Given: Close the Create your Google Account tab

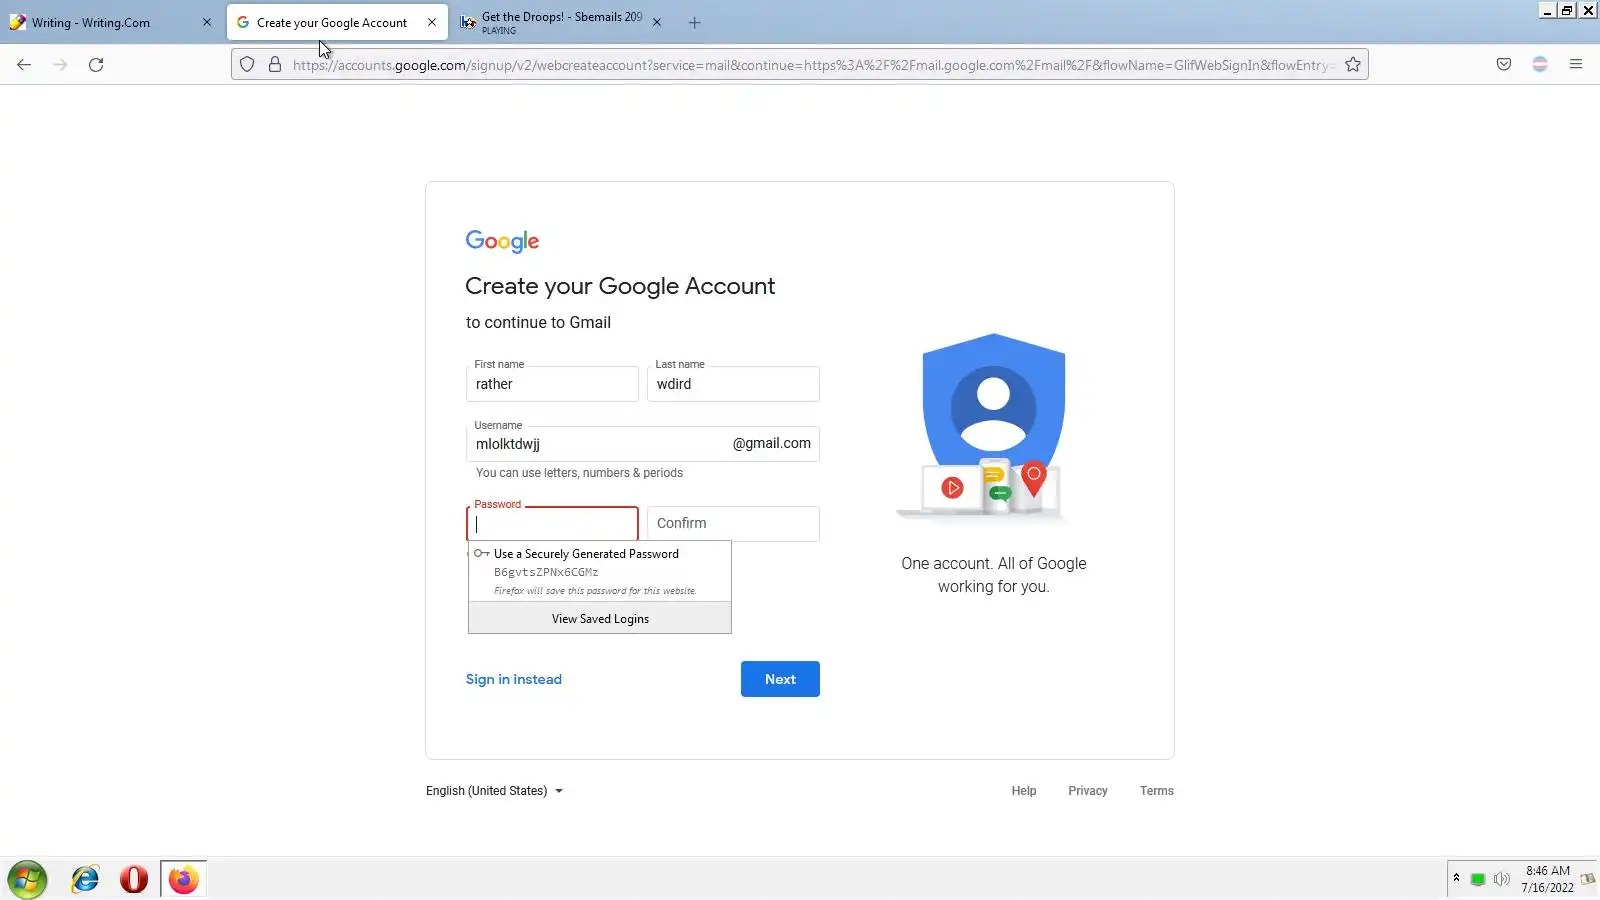Looking at the screenshot, I should 432,22.
